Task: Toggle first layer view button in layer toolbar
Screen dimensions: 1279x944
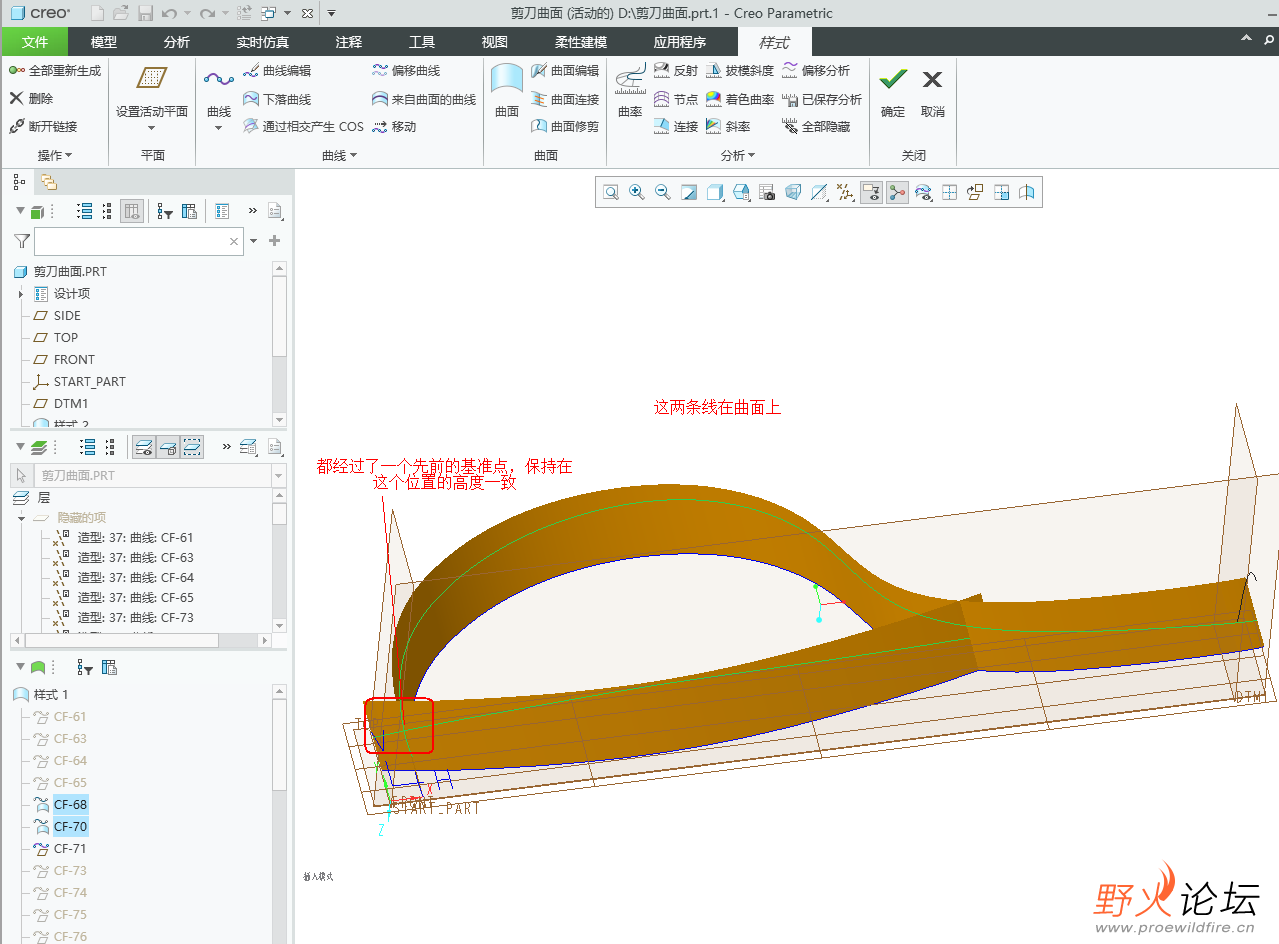Action: (144, 447)
